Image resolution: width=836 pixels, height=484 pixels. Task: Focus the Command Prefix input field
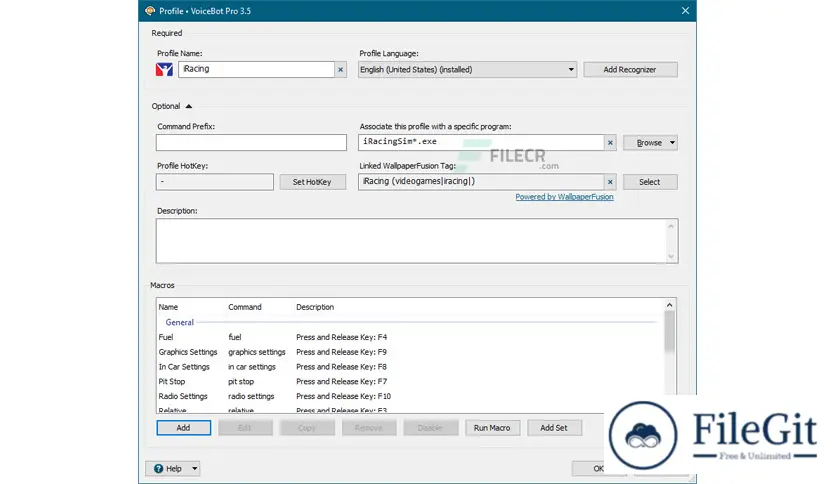coord(251,142)
